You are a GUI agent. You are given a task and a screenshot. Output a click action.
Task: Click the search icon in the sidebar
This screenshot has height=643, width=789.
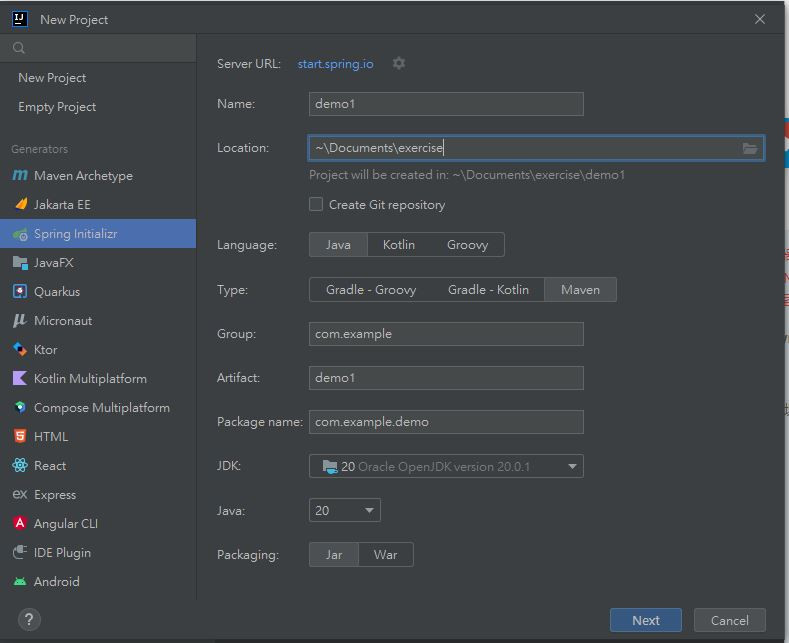tap(19, 48)
